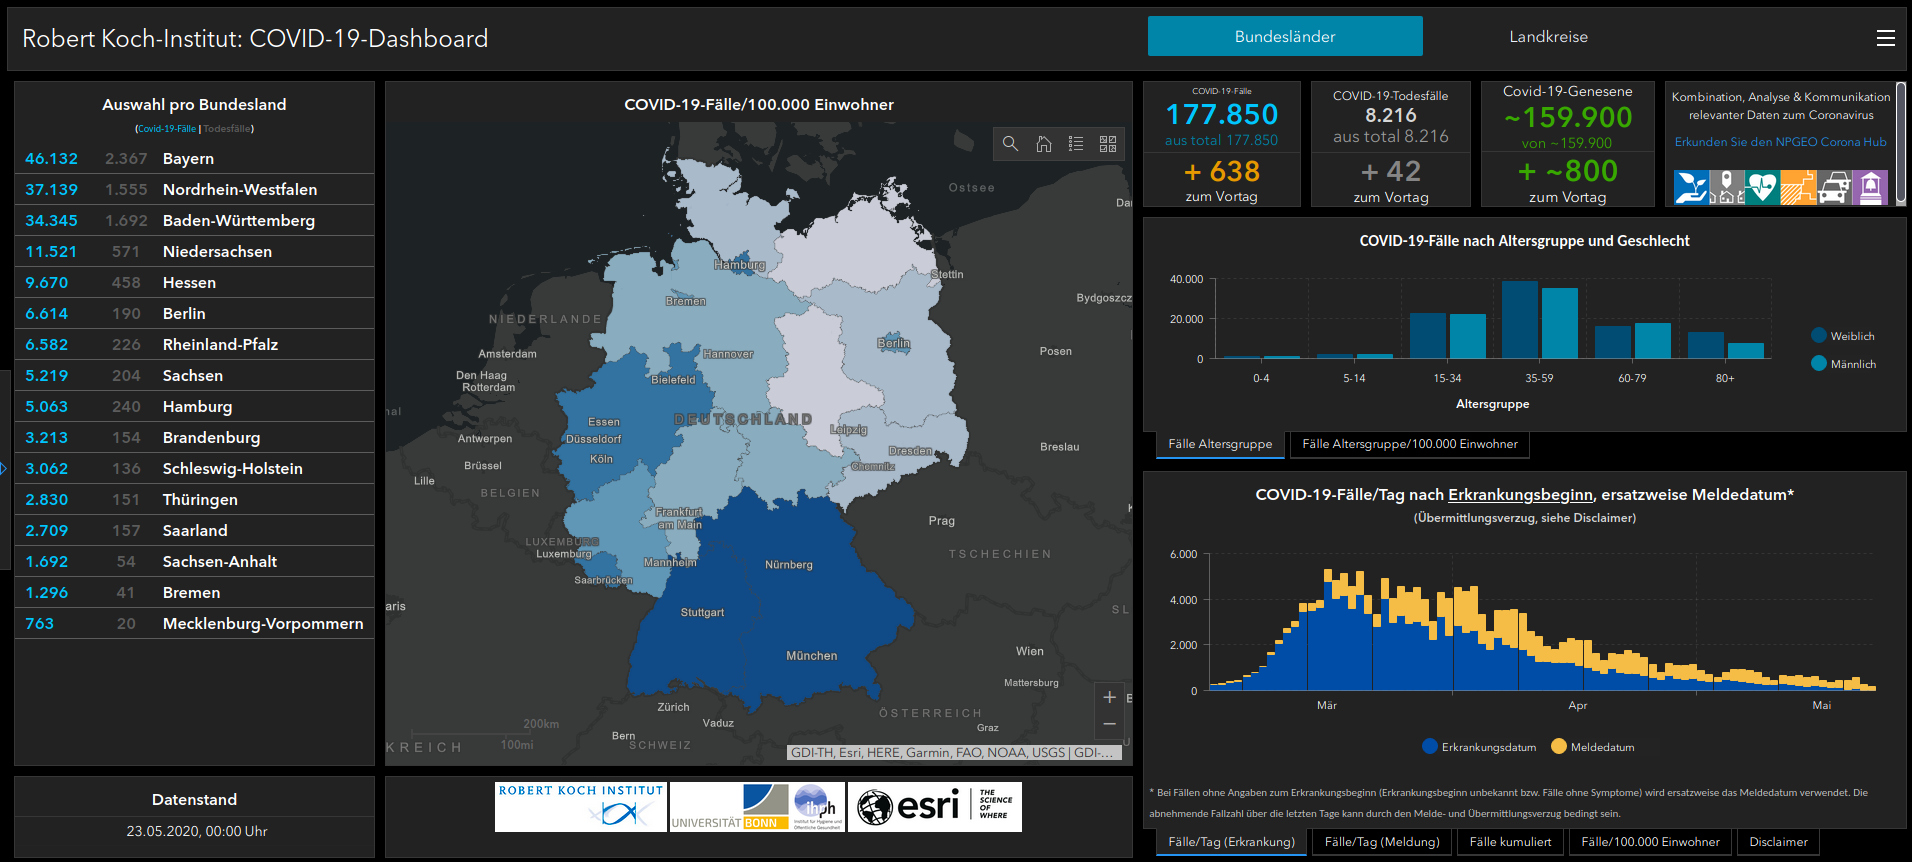Click the cars traffic icon
Image resolution: width=1912 pixels, height=862 pixels.
tap(1834, 187)
